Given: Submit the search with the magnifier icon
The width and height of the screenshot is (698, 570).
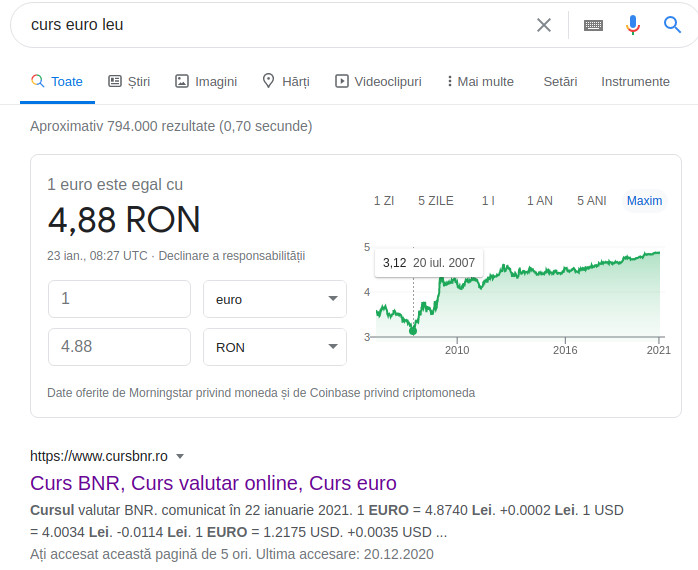Looking at the screenshot, I should pyautogui.click(x=672, y=25).
